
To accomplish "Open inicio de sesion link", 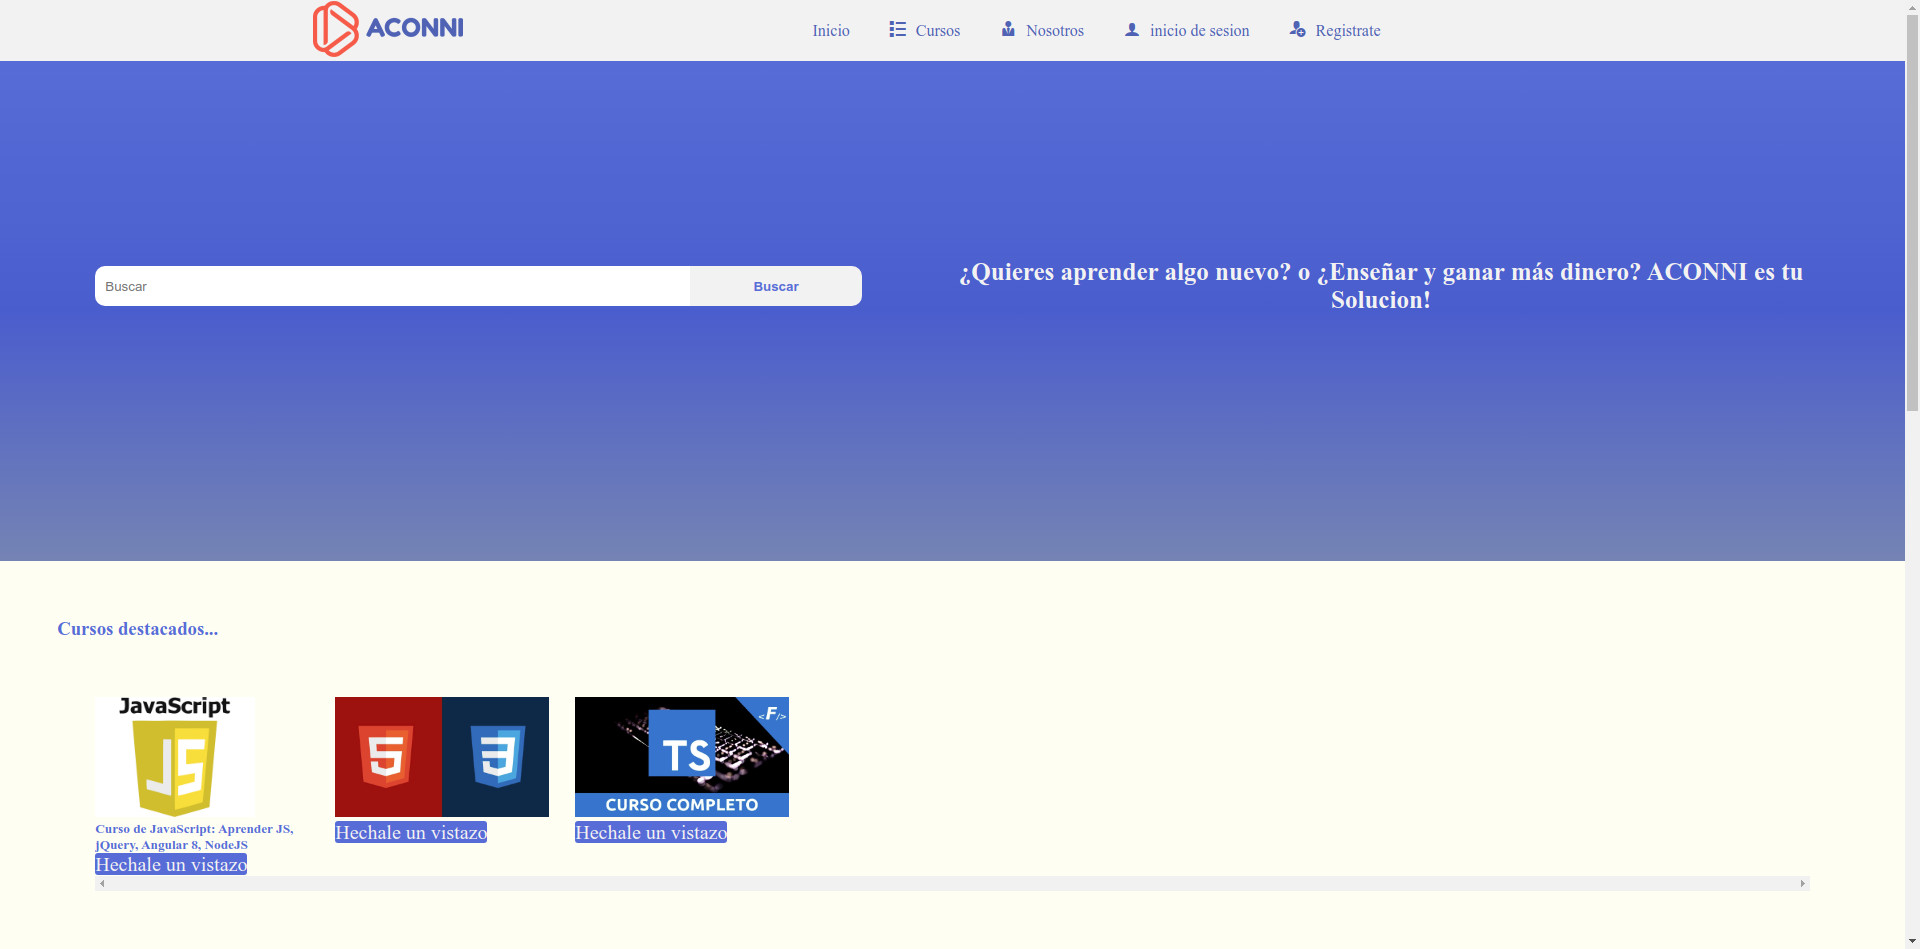I will pos(1200,30).
